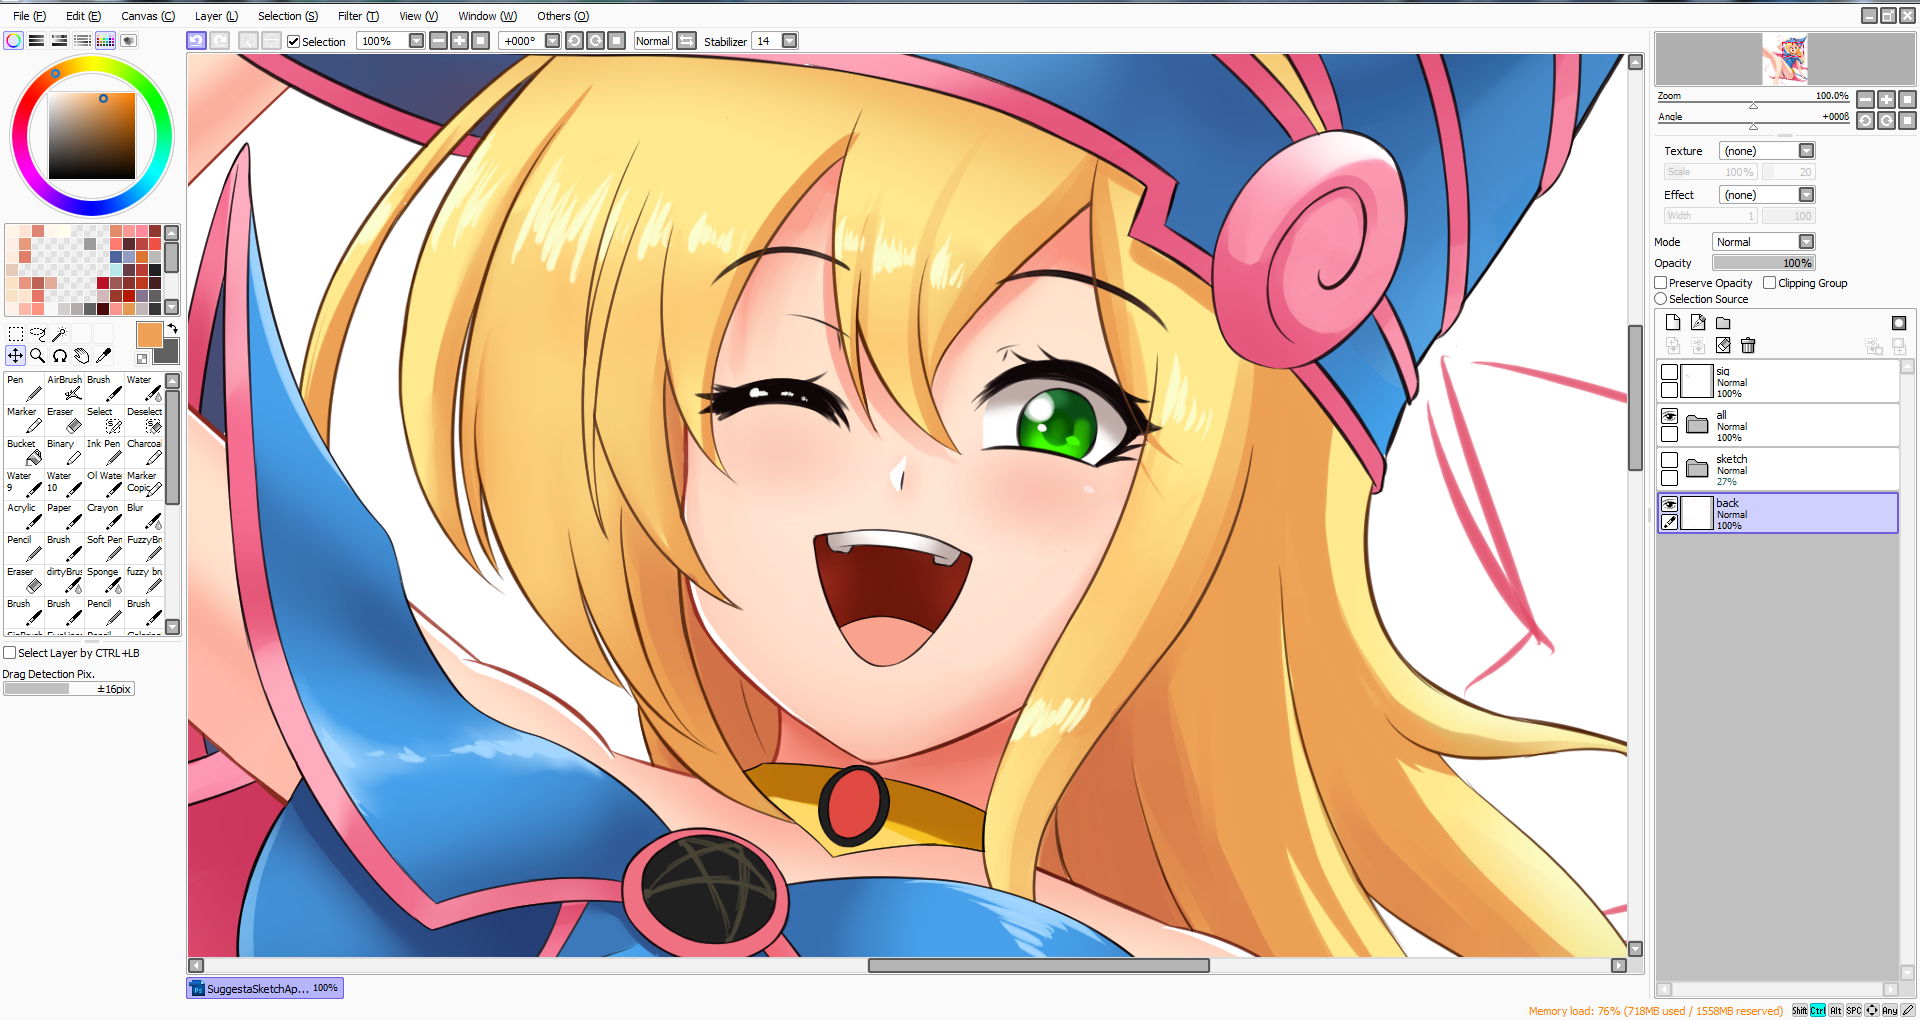Open the Filter menu
Image resolution: width=1920 pixels, height=1020 pixels.
pyautogui.click(x=358, y=16)
